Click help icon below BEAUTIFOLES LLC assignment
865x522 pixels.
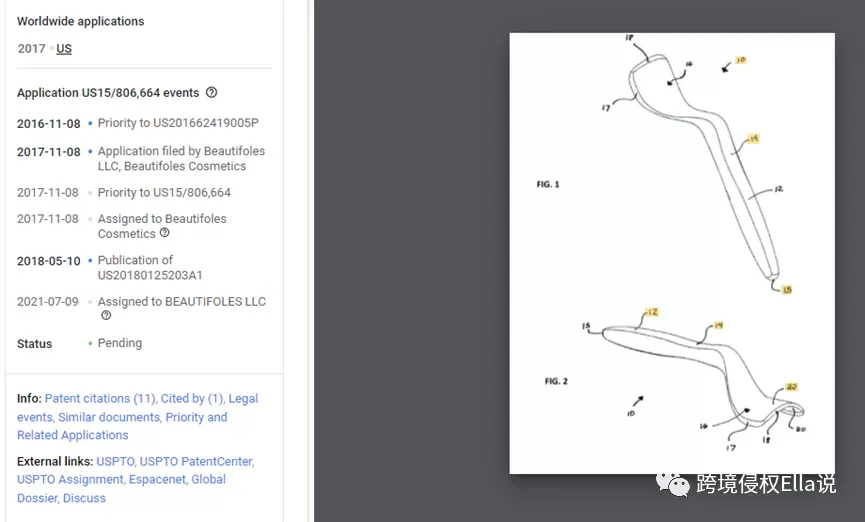[x=106, y=316]
